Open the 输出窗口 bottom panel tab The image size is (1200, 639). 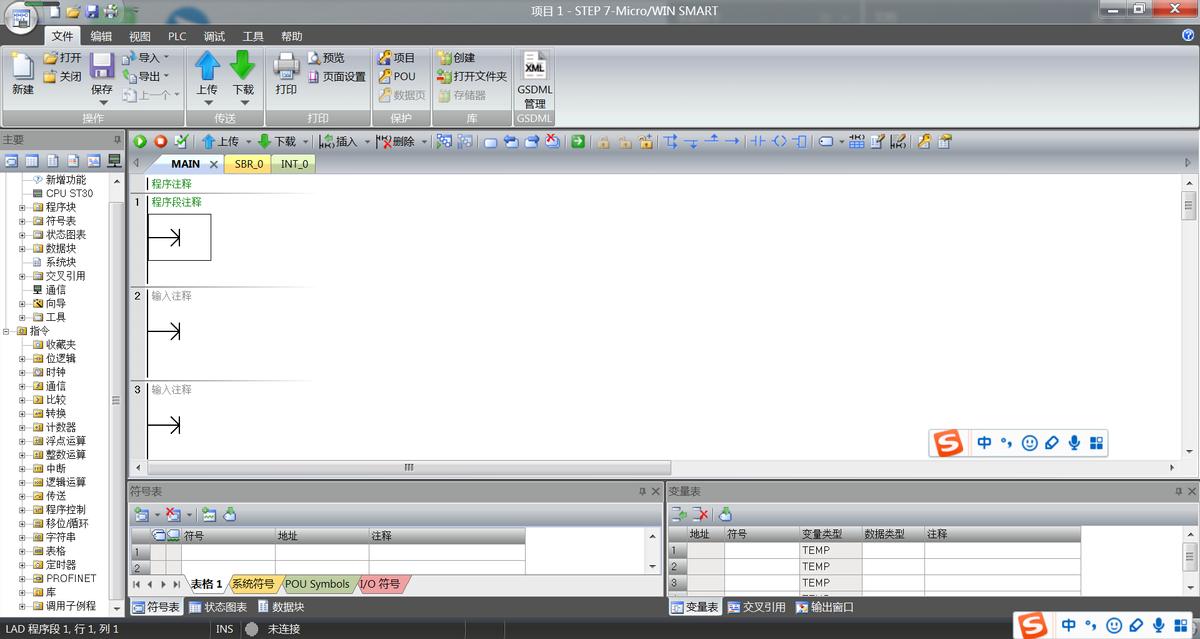(825, 607)
